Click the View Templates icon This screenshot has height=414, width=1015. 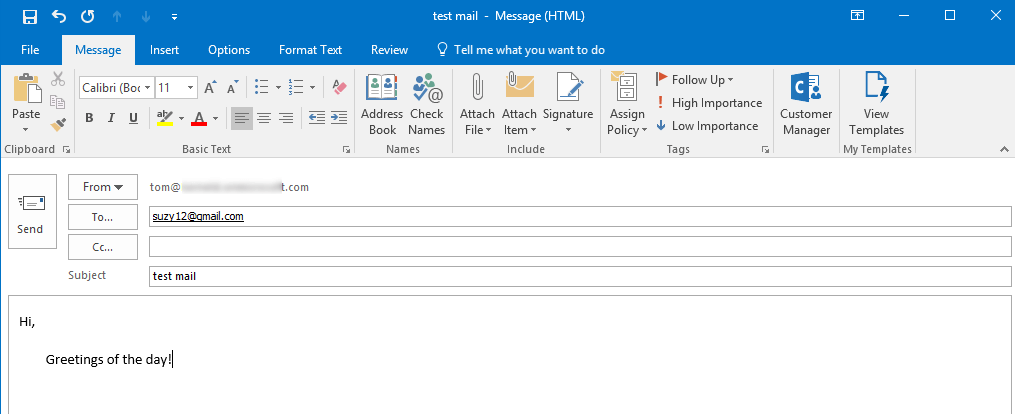(x=876, y=104)
